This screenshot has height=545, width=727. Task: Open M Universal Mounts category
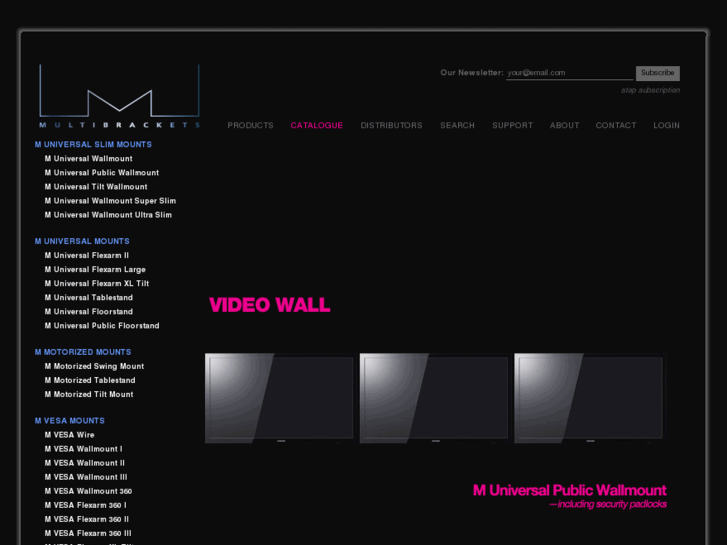[x=82, y=241]
